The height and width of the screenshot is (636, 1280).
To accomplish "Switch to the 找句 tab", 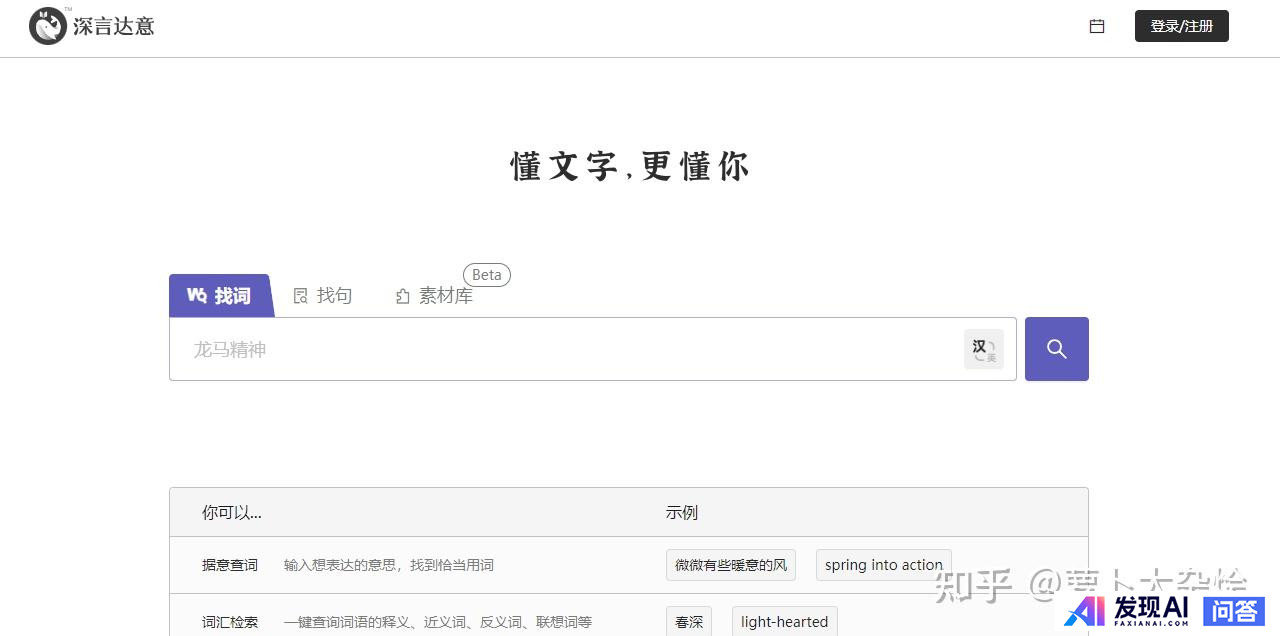I will tap(323, 296).
